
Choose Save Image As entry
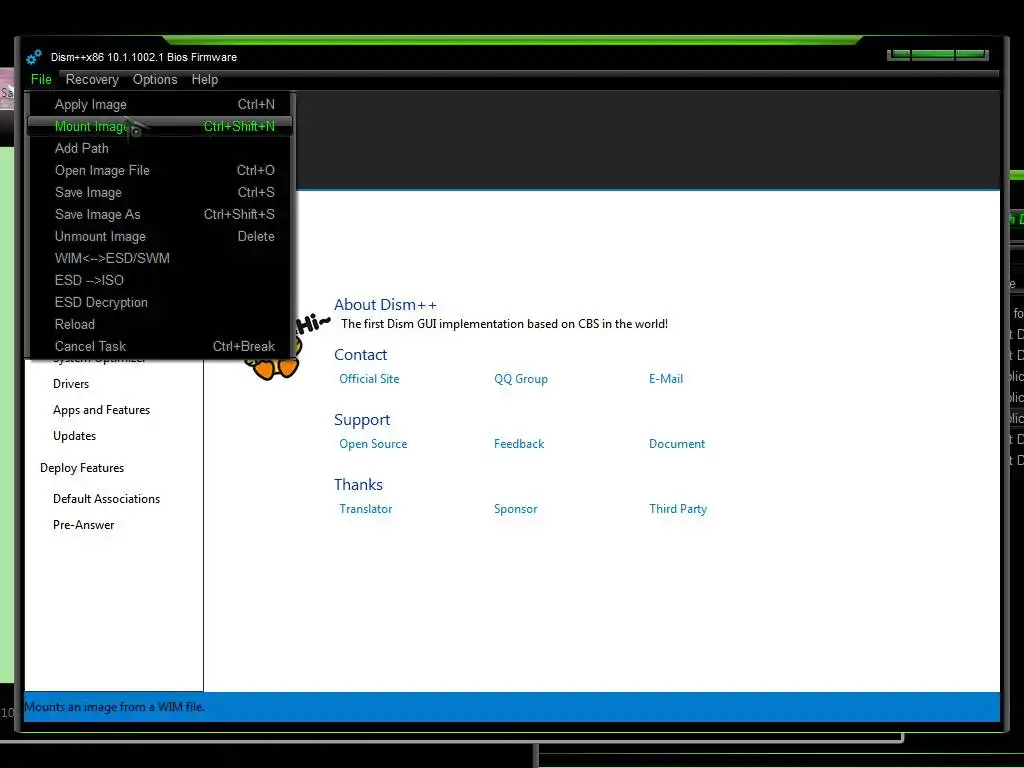pos(160,214)
